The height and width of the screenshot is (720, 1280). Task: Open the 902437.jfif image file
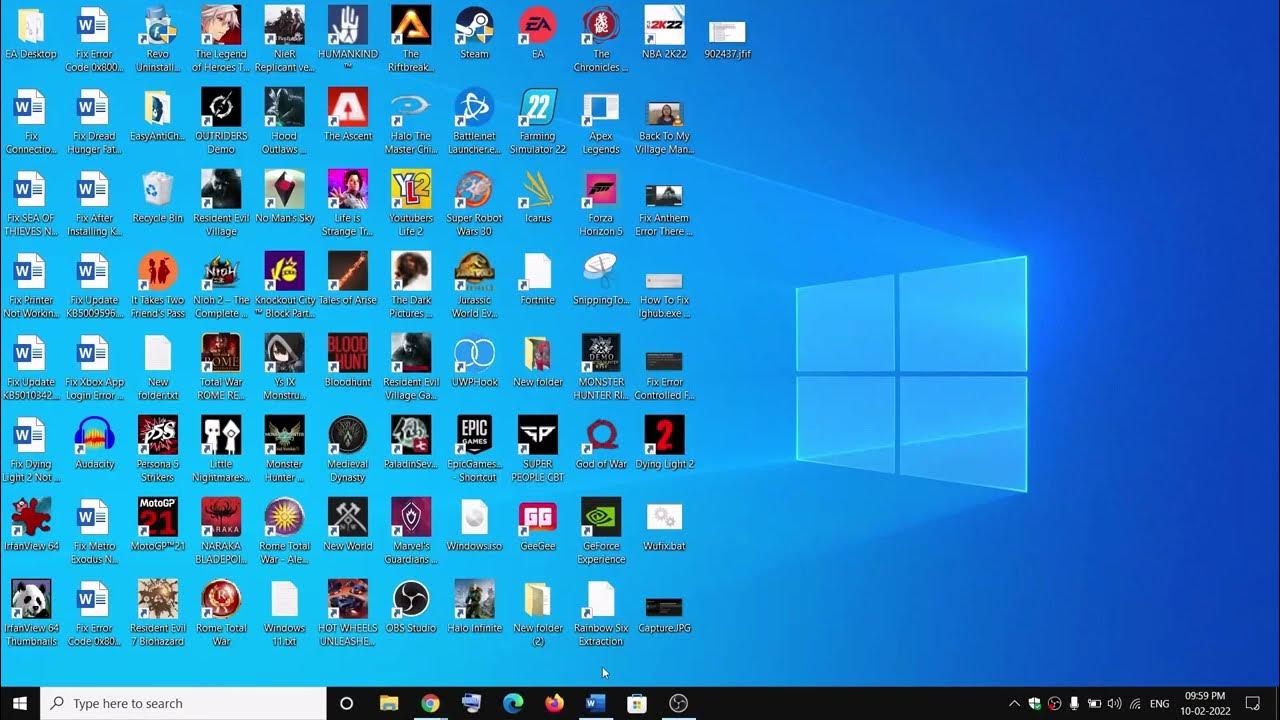pos(728,38)
